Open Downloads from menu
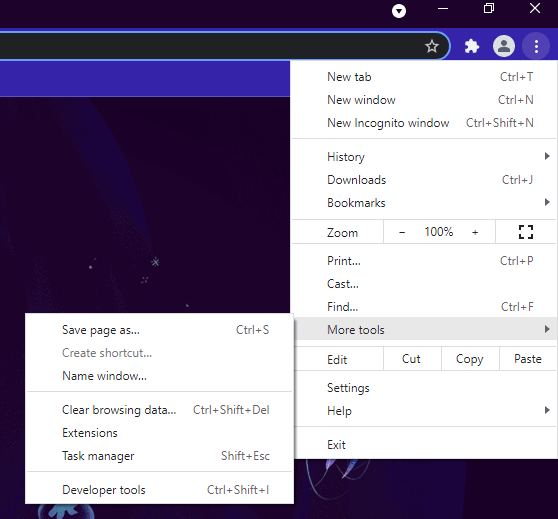The image size is (558, 519). tap(424, 180)
